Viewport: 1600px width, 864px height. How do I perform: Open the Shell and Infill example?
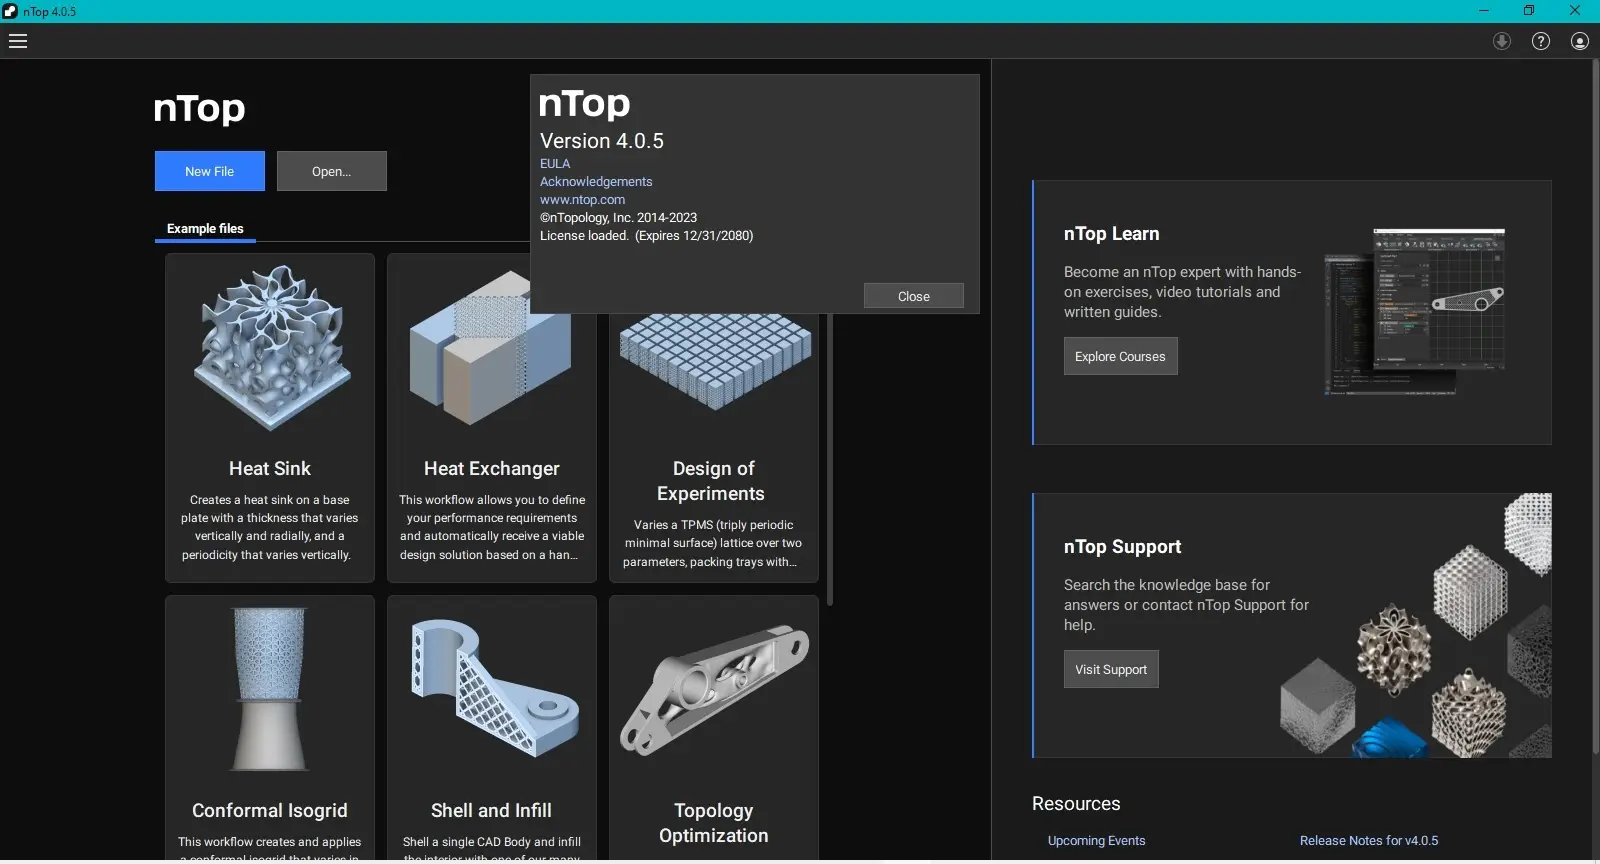[x=491, y=728]
